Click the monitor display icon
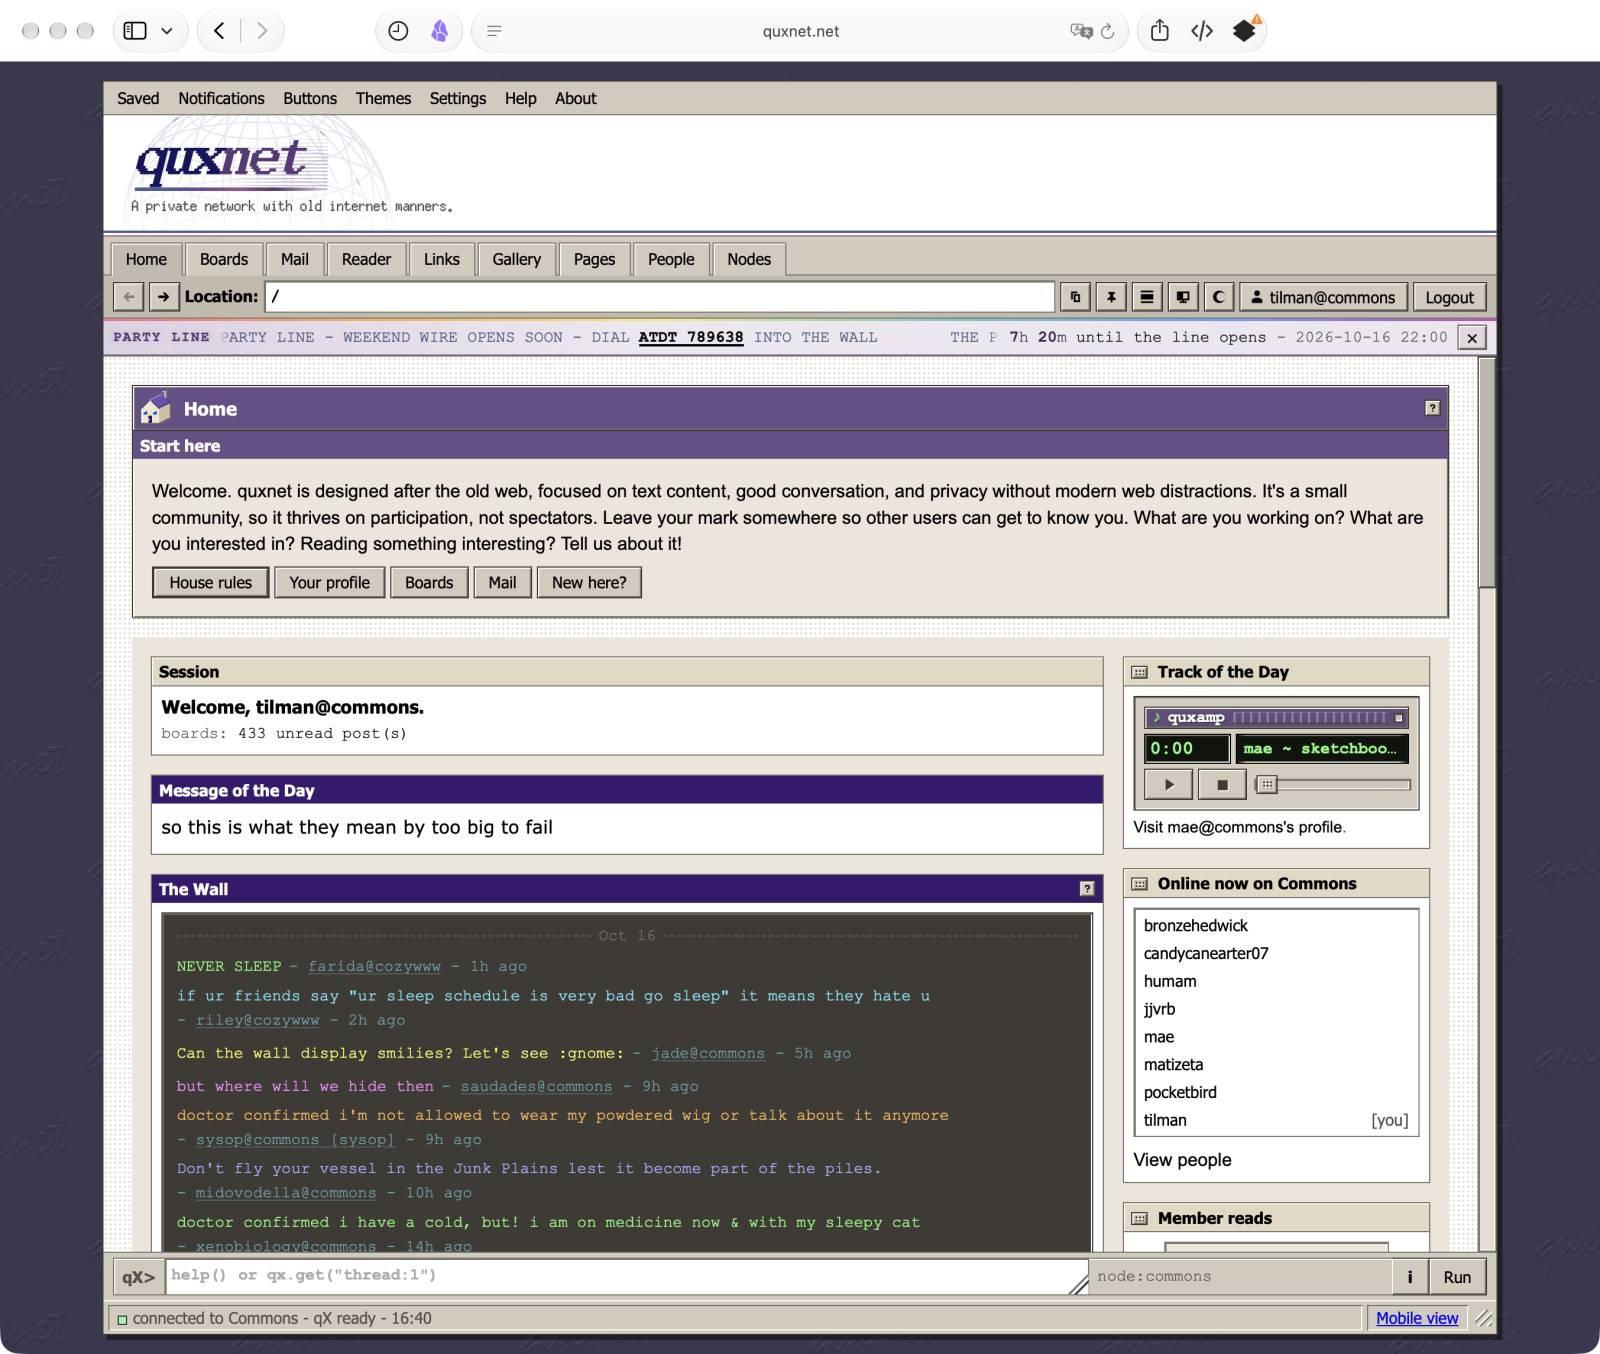 [1183, 297]
